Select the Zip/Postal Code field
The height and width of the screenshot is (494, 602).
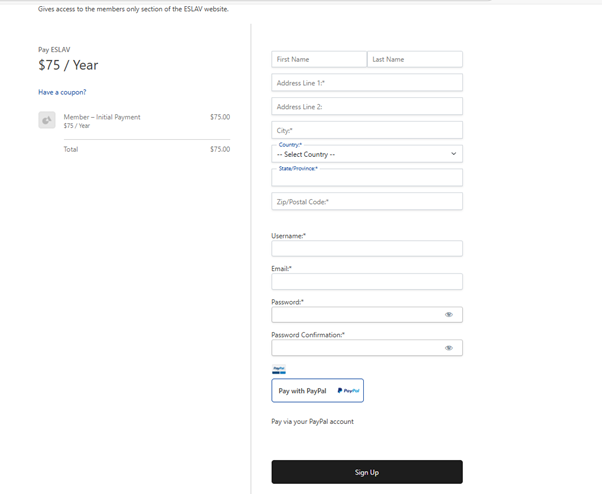(366, 202)
